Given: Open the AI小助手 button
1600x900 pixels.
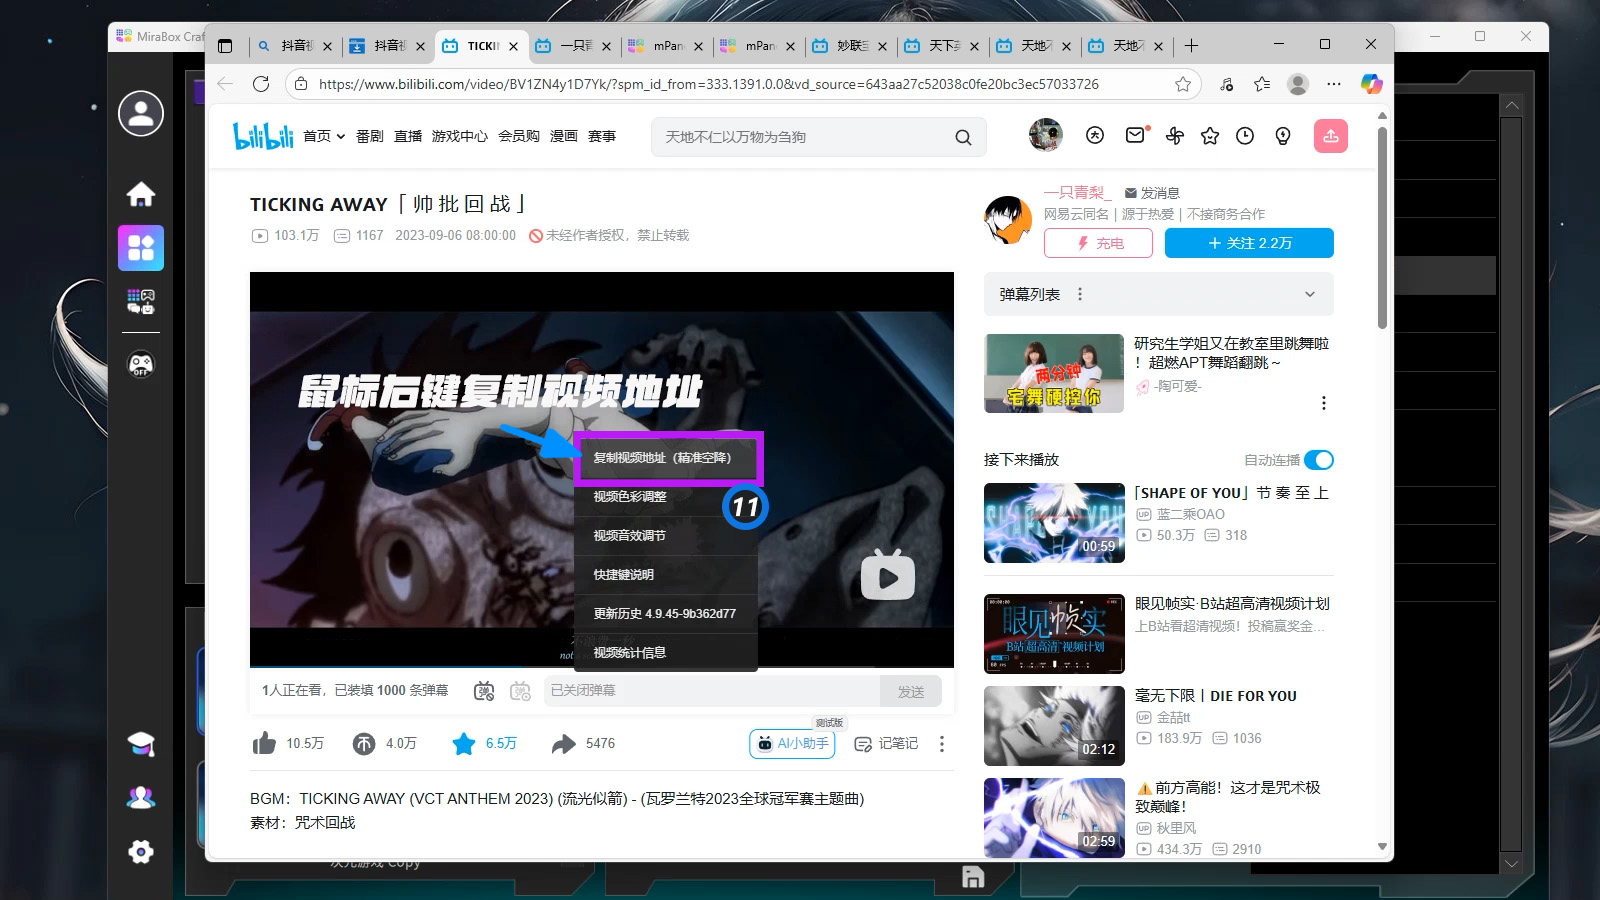Looking at the screenshot, I should click(x=792, y=743).
